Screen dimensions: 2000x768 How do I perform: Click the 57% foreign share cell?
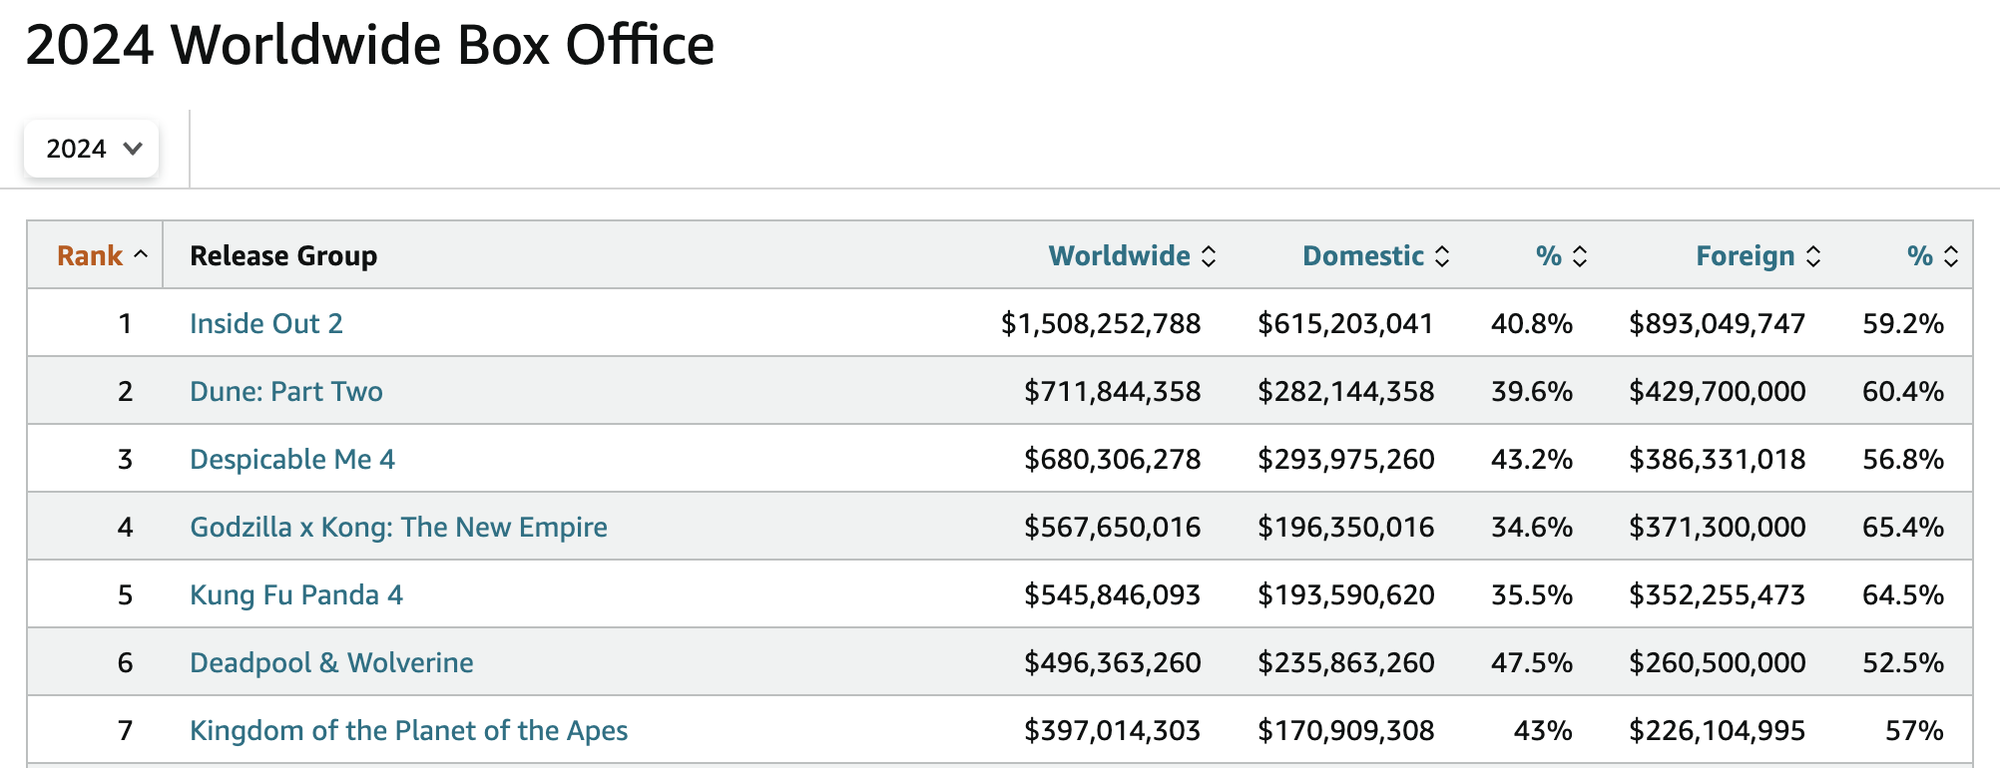(x=1915, y=731)
